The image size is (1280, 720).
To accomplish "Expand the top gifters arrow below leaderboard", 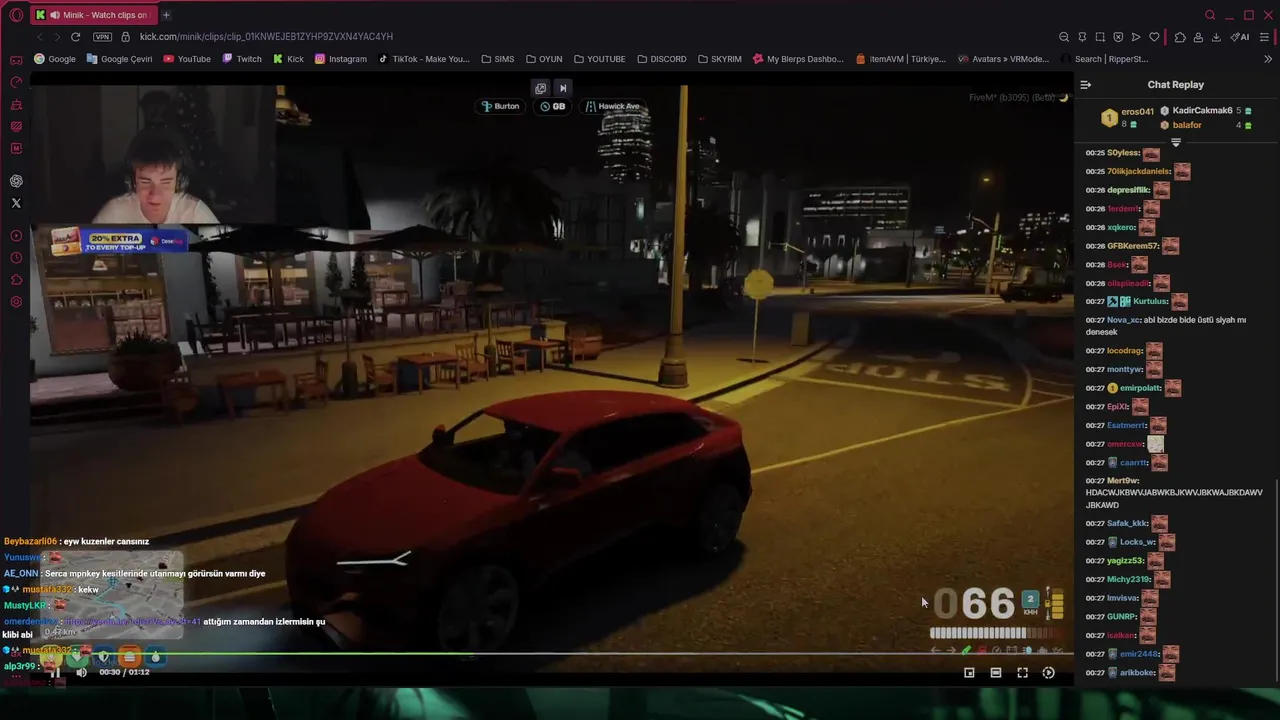I will [1176, 143].
